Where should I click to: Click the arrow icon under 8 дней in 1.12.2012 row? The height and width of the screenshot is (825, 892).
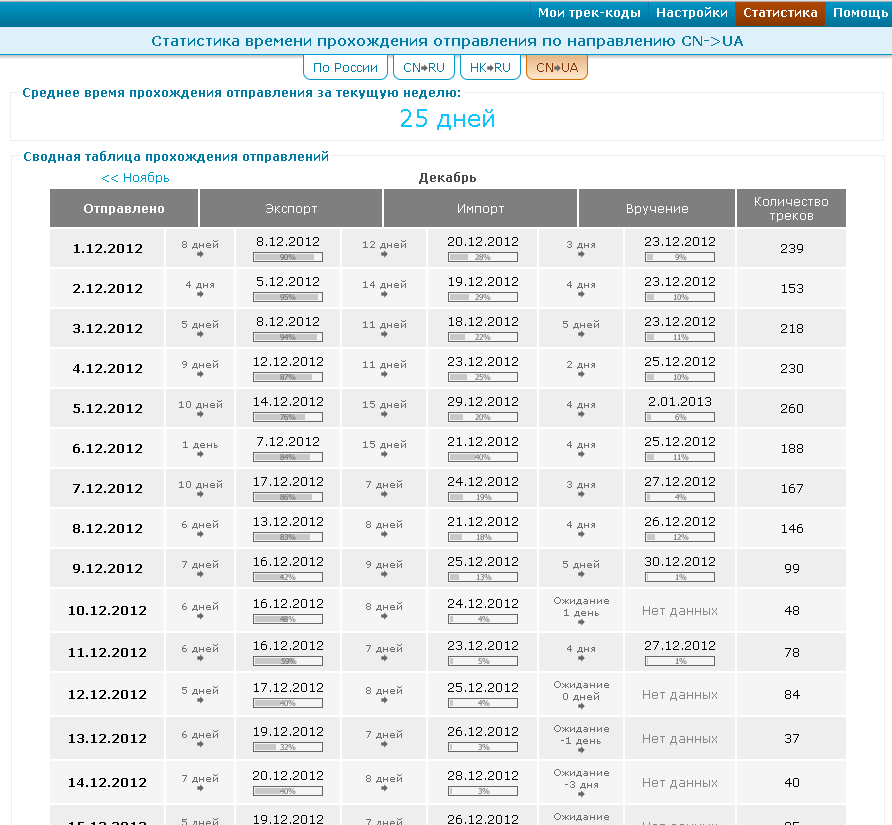coord(200,254)
